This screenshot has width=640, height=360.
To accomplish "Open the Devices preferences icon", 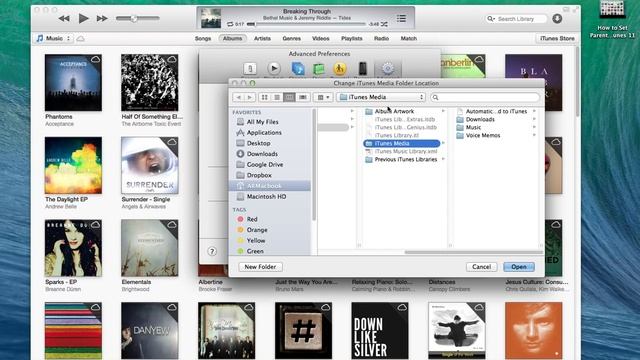I will 362,69.
